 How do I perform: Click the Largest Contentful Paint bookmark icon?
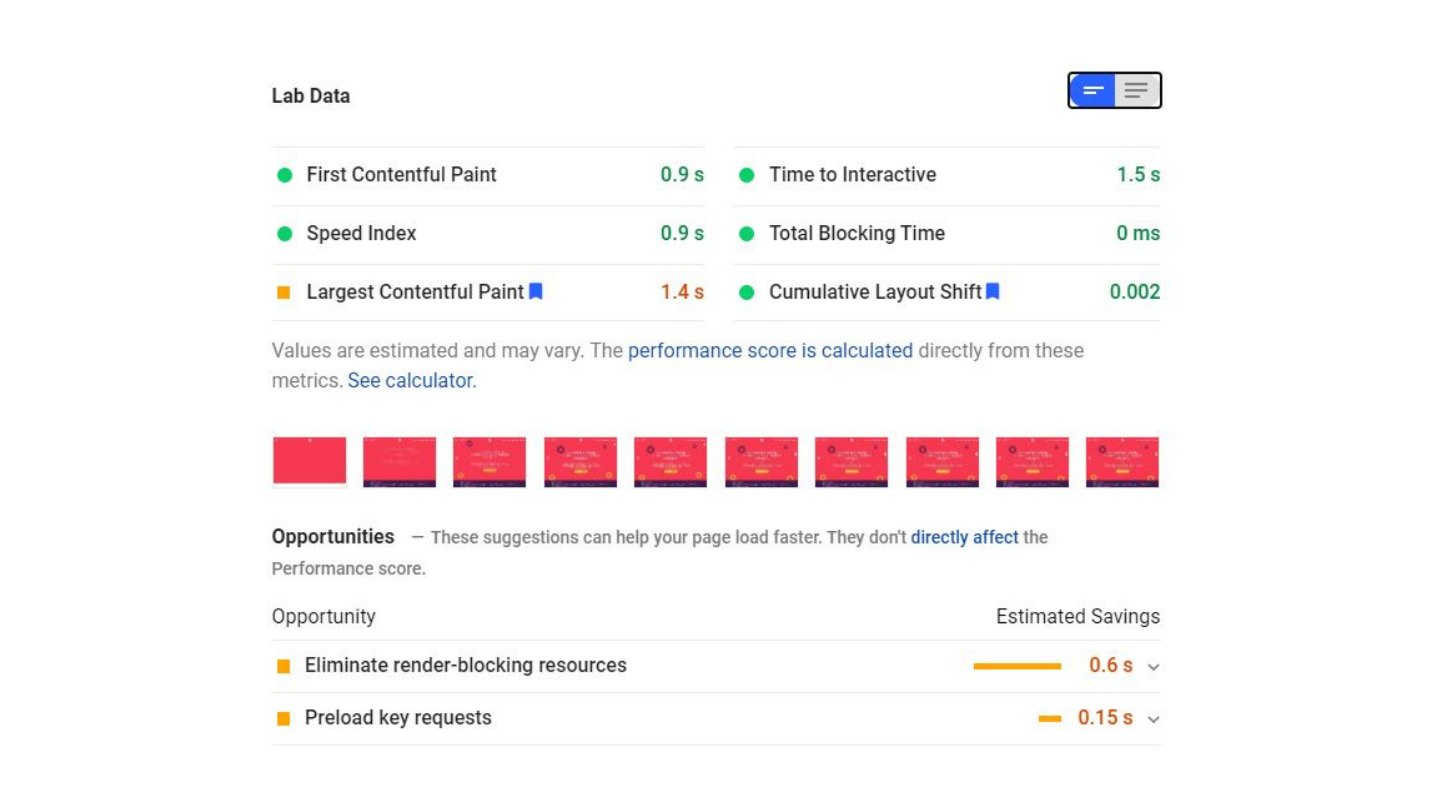536,291
